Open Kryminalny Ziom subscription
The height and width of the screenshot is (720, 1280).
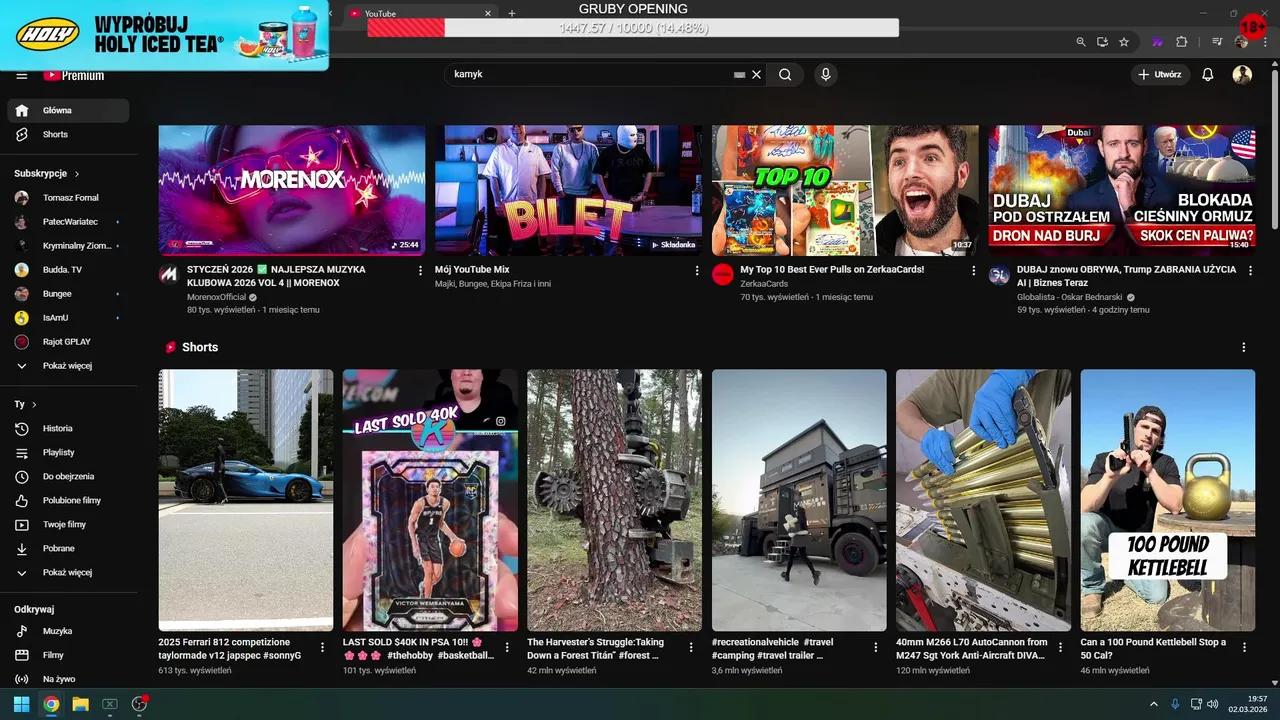click(68, 245)
